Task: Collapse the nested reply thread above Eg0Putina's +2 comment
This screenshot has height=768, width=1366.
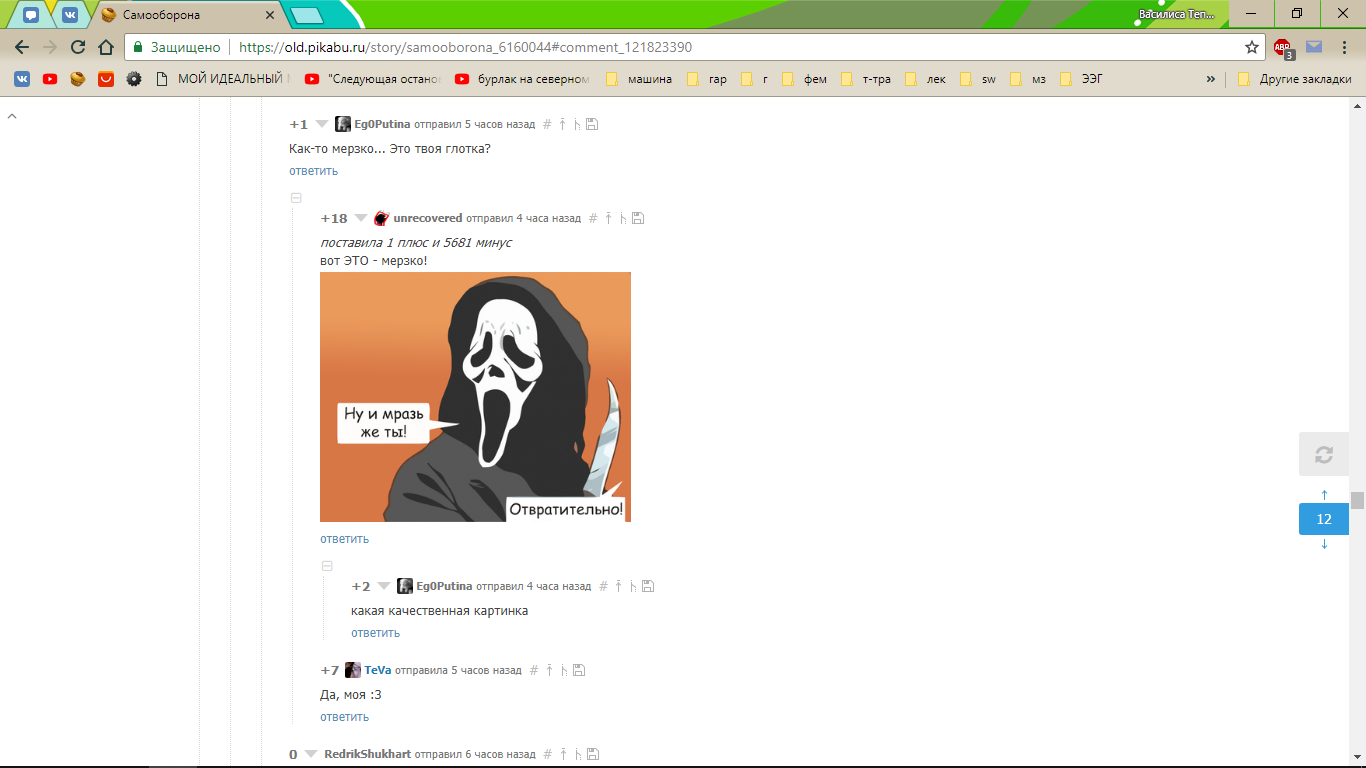Action: 327,566
